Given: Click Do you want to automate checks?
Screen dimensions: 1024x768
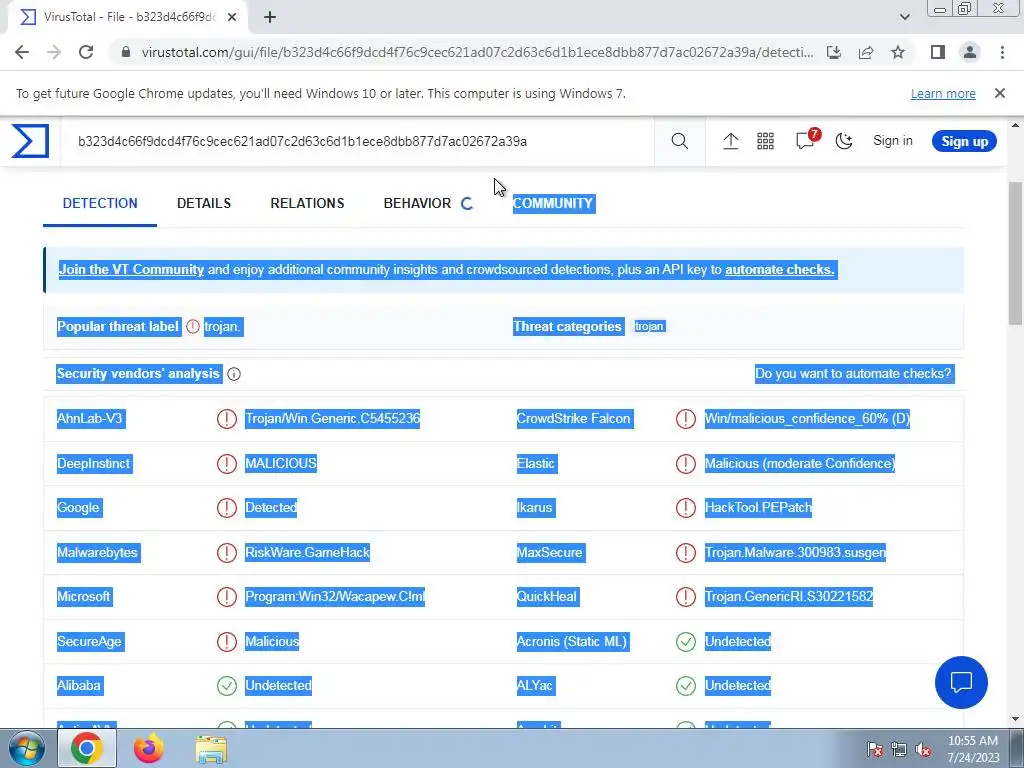Looking at the screenshot, I should tap(854, 374).
